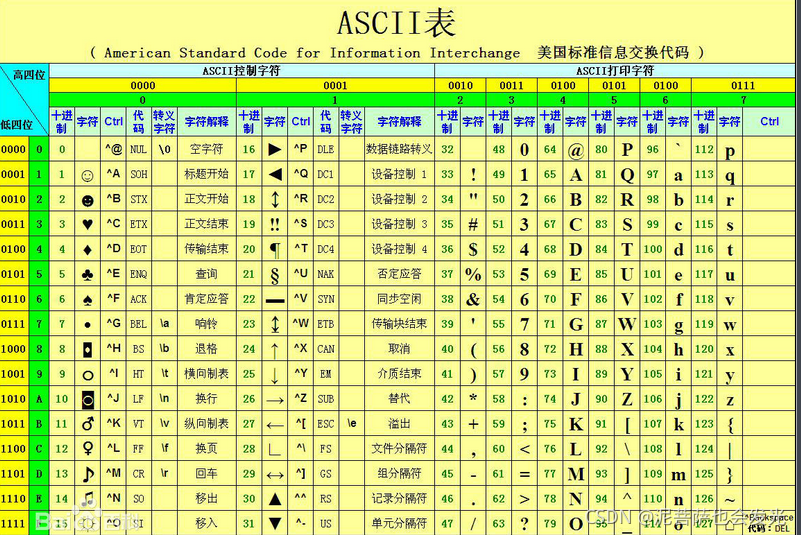Click the 'CAN' code cell
This screenshot has height=535, width=801.
(x=325, y=350)
